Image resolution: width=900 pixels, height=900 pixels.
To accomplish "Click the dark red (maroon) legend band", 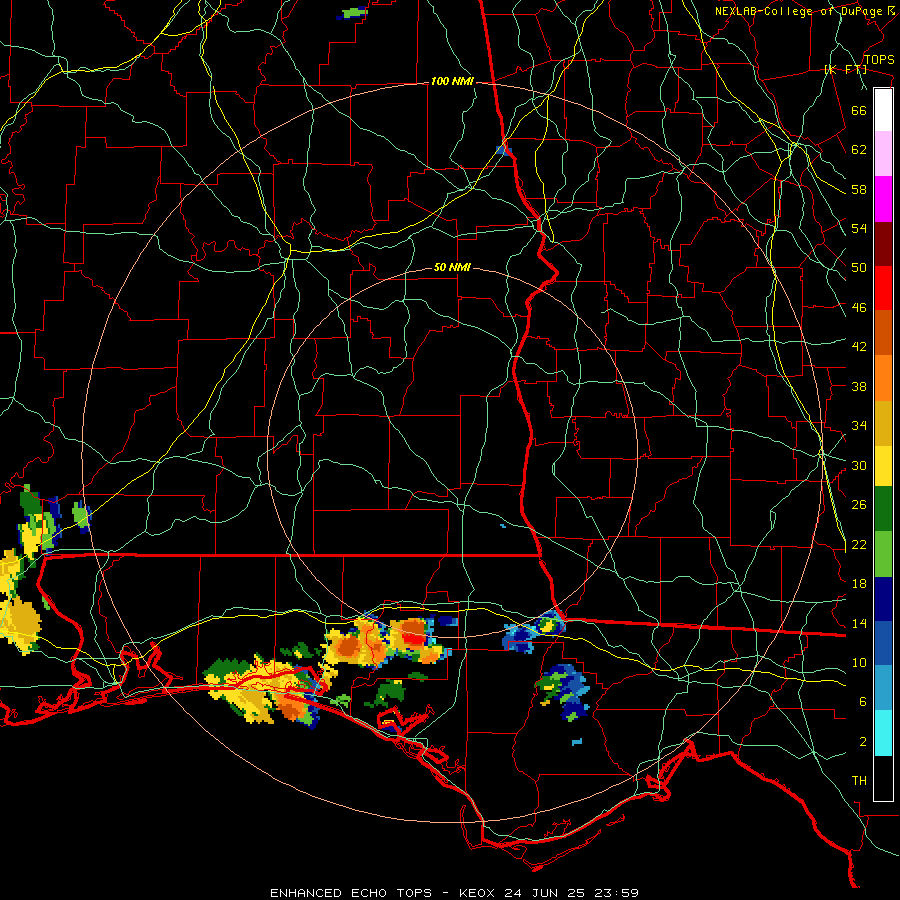I will tap(883, 243).
